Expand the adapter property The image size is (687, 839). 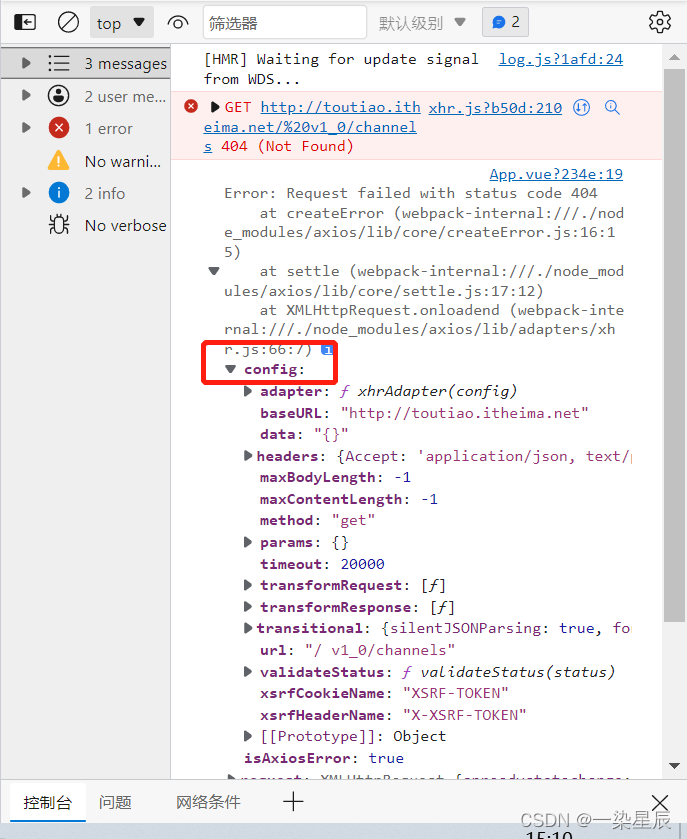[x=248, y=391]
